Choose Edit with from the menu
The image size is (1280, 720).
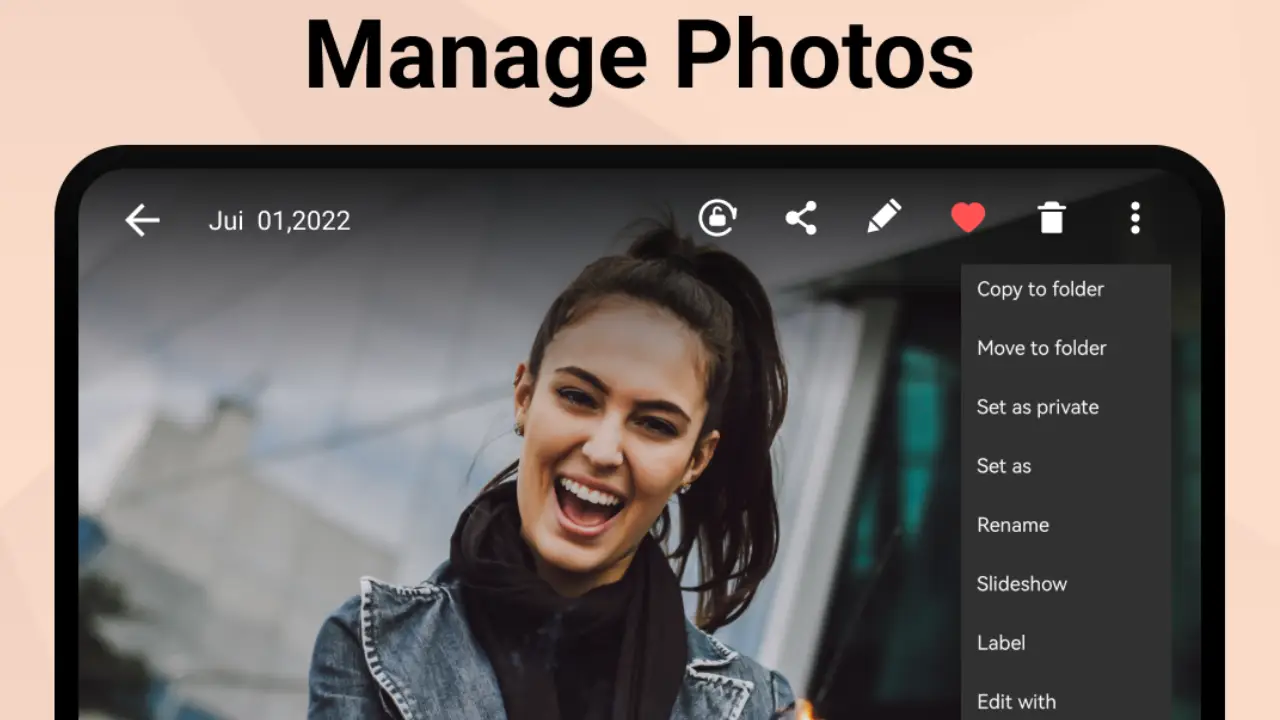point(1016,701)
